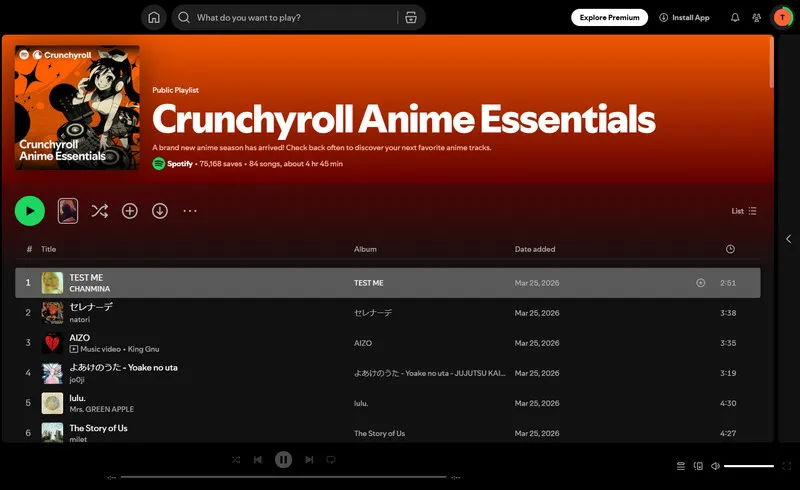The height and width of the screenshot is (490, 800).
Task: Click the search magnifier icon
Action: [184, 18]
